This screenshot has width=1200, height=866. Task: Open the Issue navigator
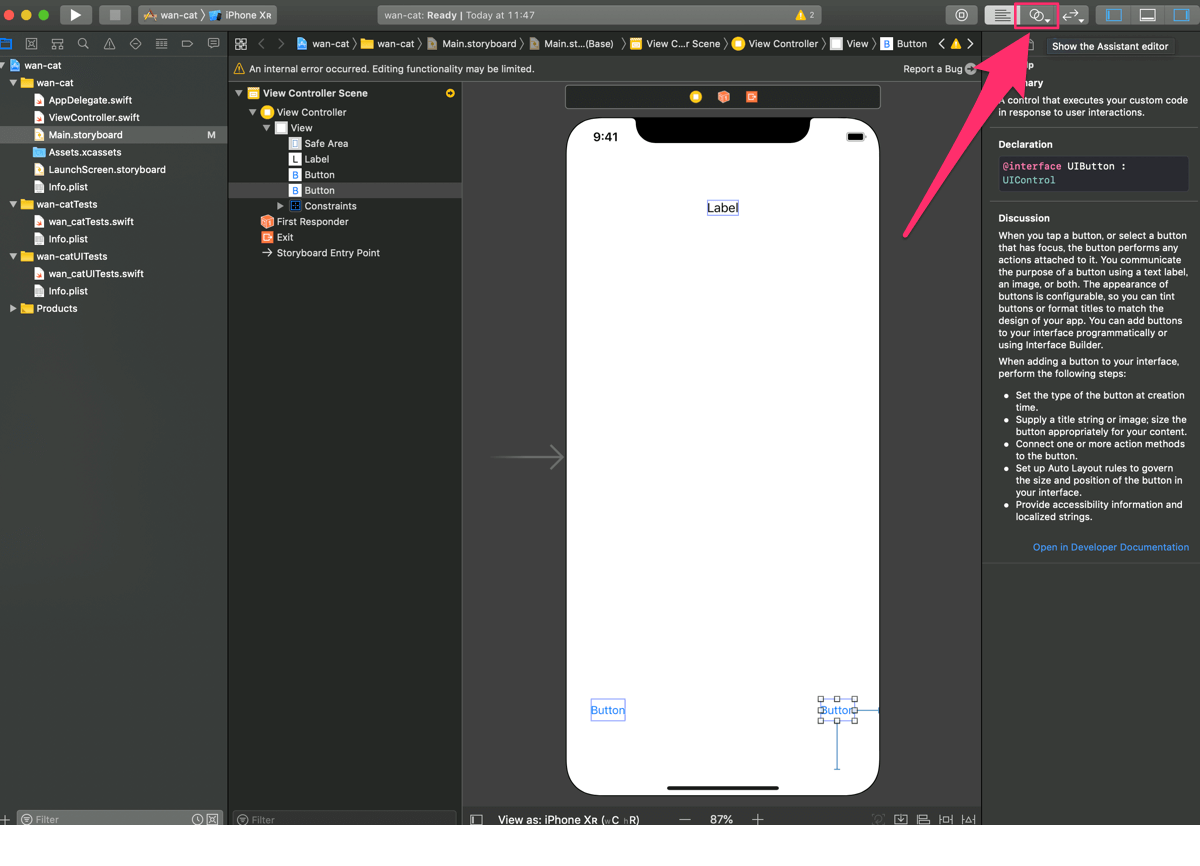pos(109,44)
